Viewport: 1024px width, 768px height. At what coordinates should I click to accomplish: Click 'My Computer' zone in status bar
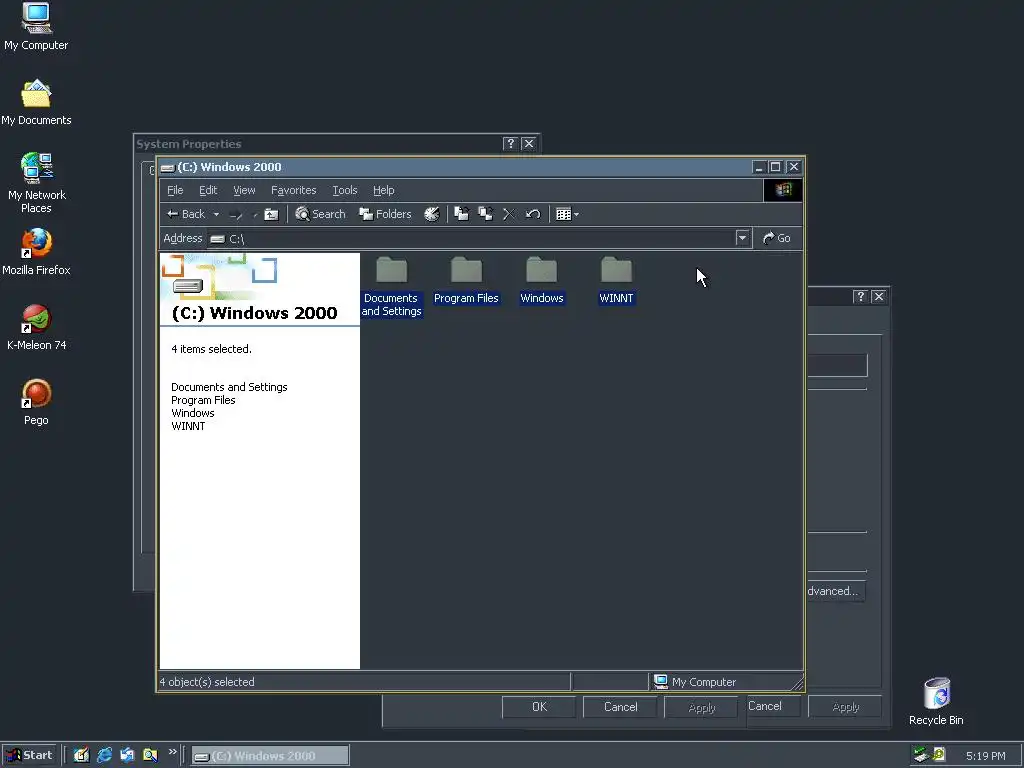click(x=695, y=682)
